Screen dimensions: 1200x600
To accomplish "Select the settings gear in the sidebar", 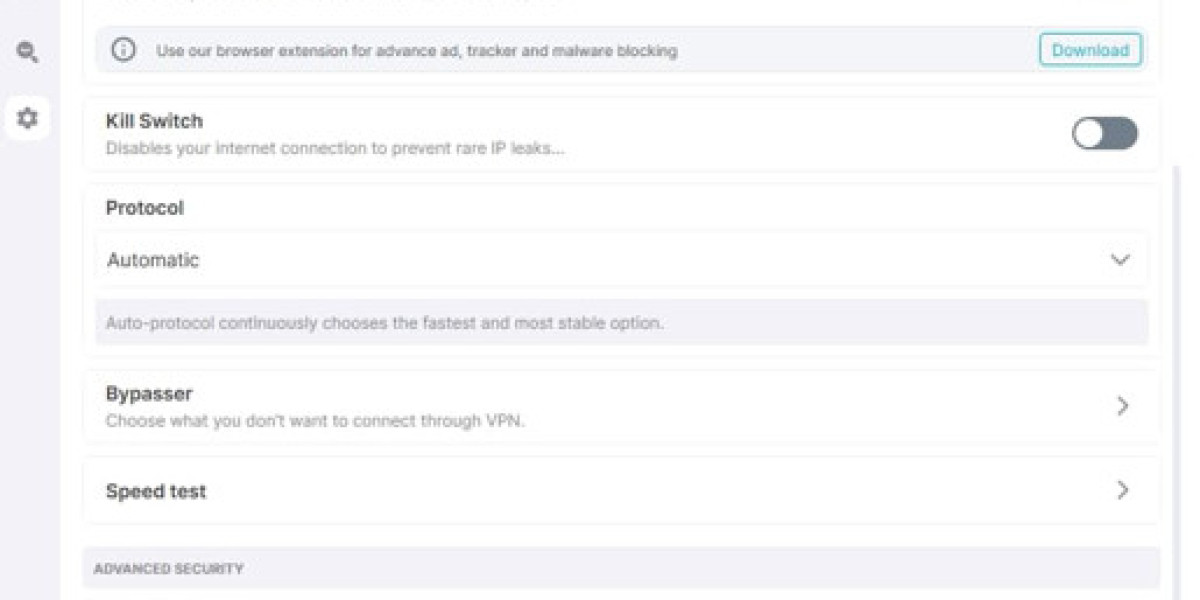I will [x=27, y=118].
